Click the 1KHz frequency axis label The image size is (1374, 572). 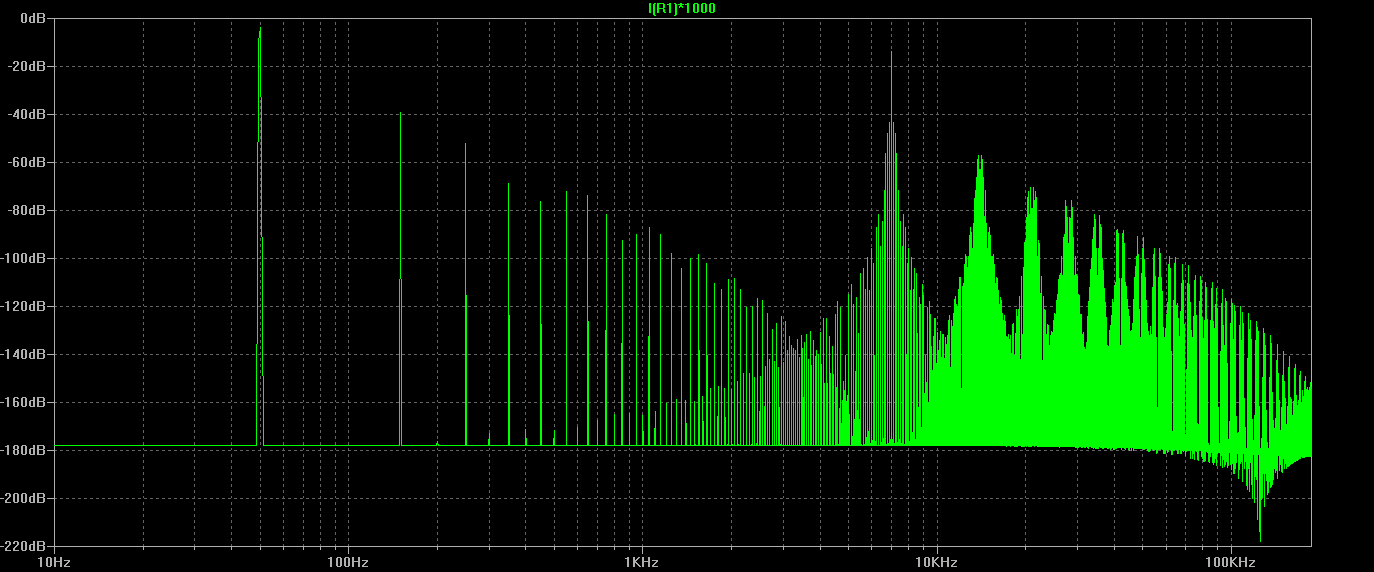pyautogui.click(x=641, y=563)
